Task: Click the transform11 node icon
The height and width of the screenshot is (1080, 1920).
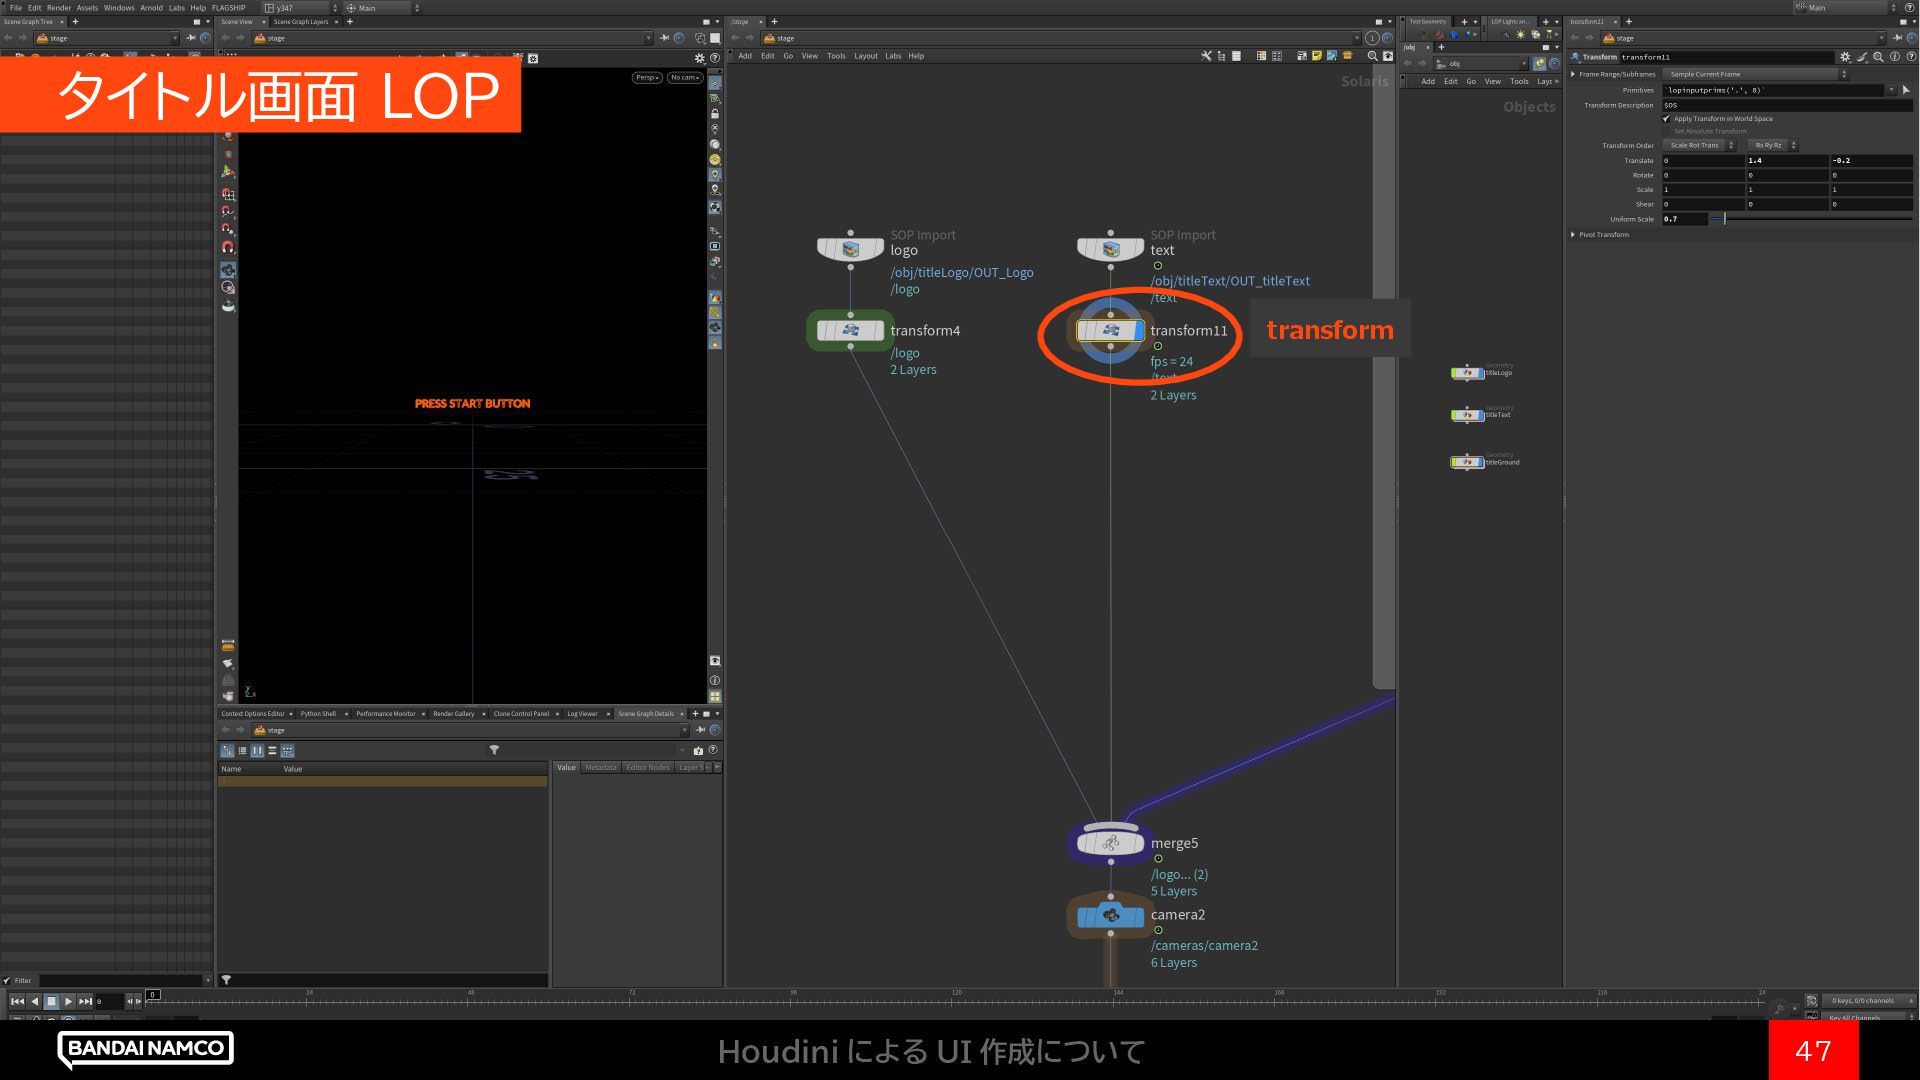Action: click(x=1110, y=331)
